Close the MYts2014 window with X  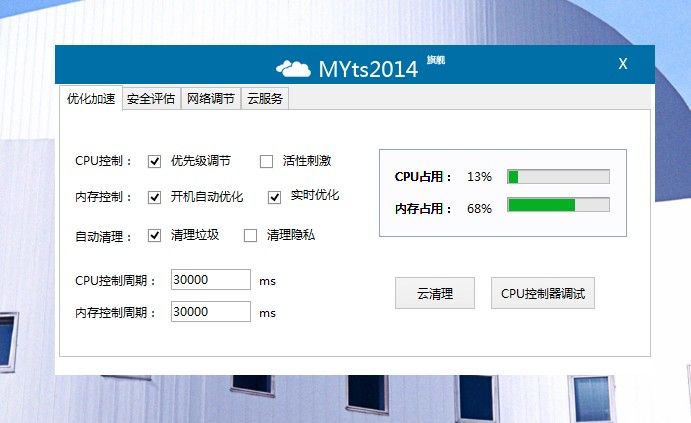point(623,64)
